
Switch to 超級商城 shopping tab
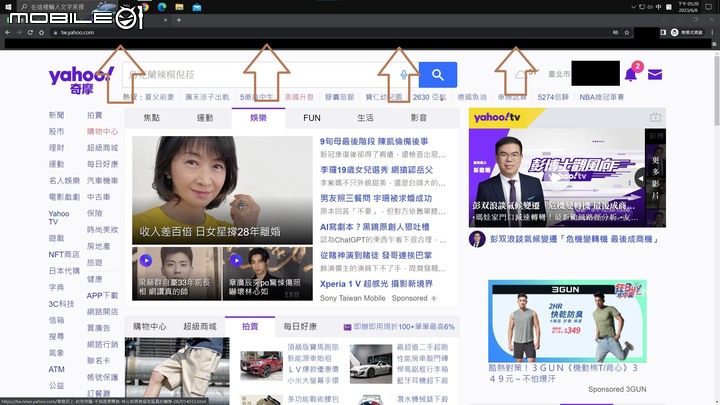tap(200, 326)
